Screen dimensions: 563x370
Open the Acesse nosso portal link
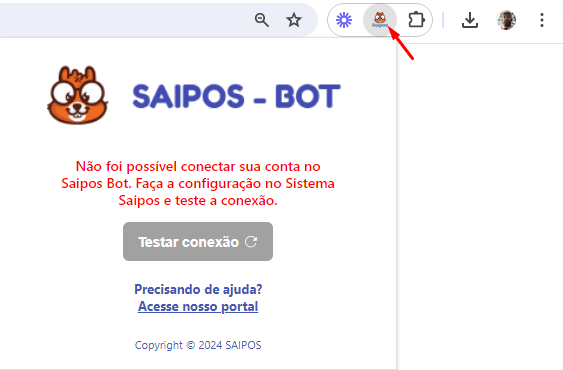click(198, 306)
